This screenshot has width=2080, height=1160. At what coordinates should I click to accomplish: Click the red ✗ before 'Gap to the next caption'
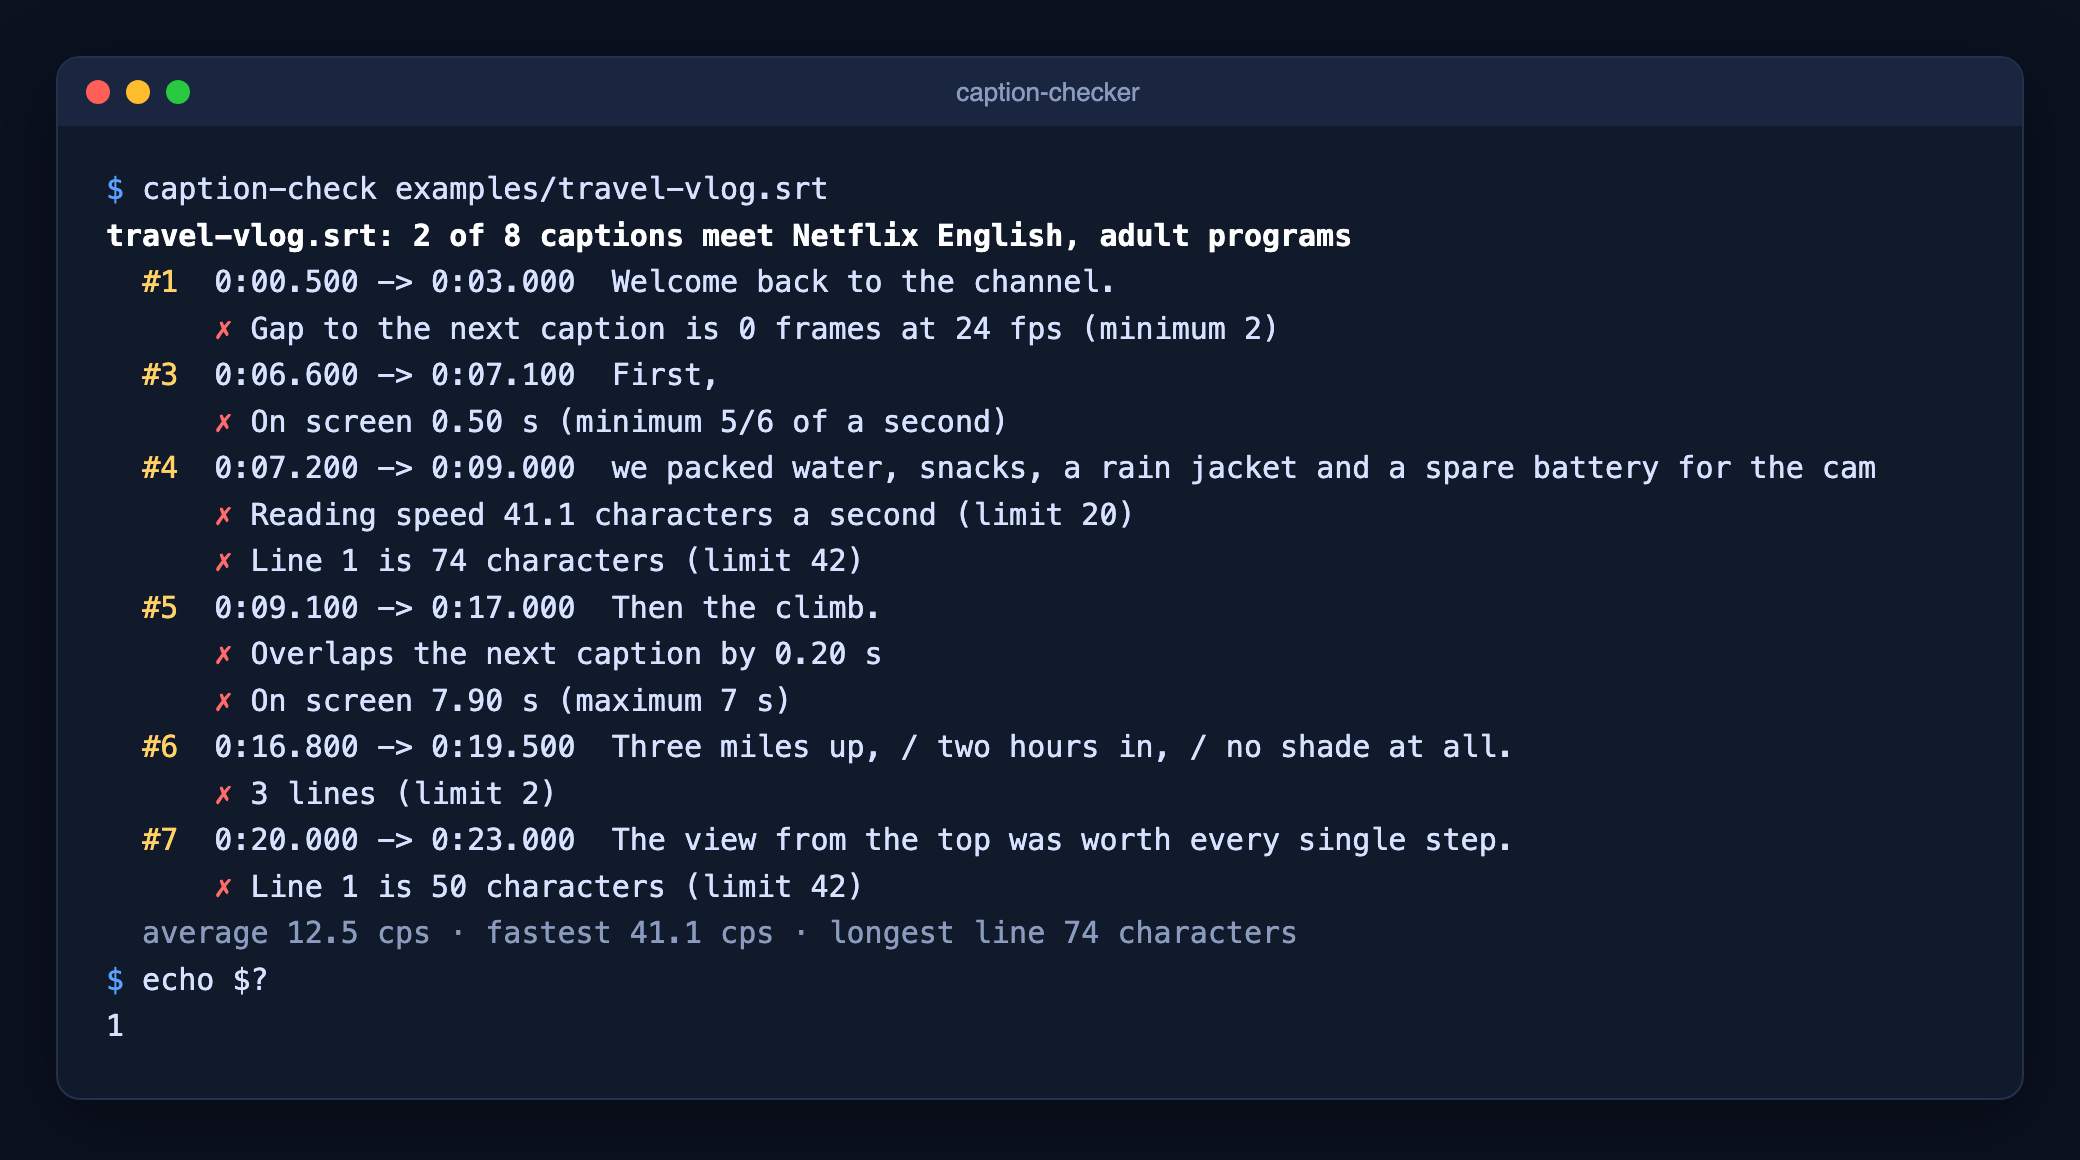[224, 330]
